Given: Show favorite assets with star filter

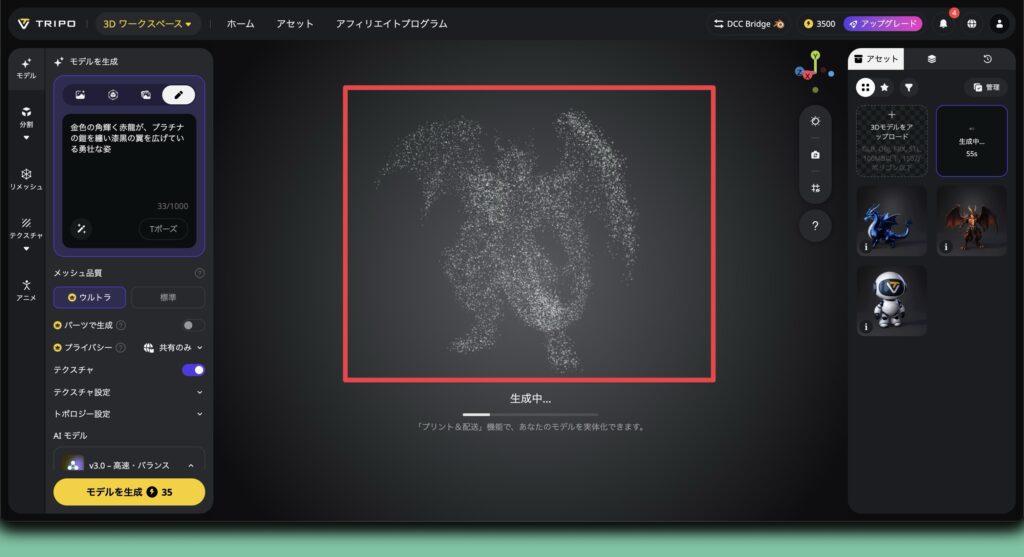Looking at the screenshot, I should coord(884,87).
